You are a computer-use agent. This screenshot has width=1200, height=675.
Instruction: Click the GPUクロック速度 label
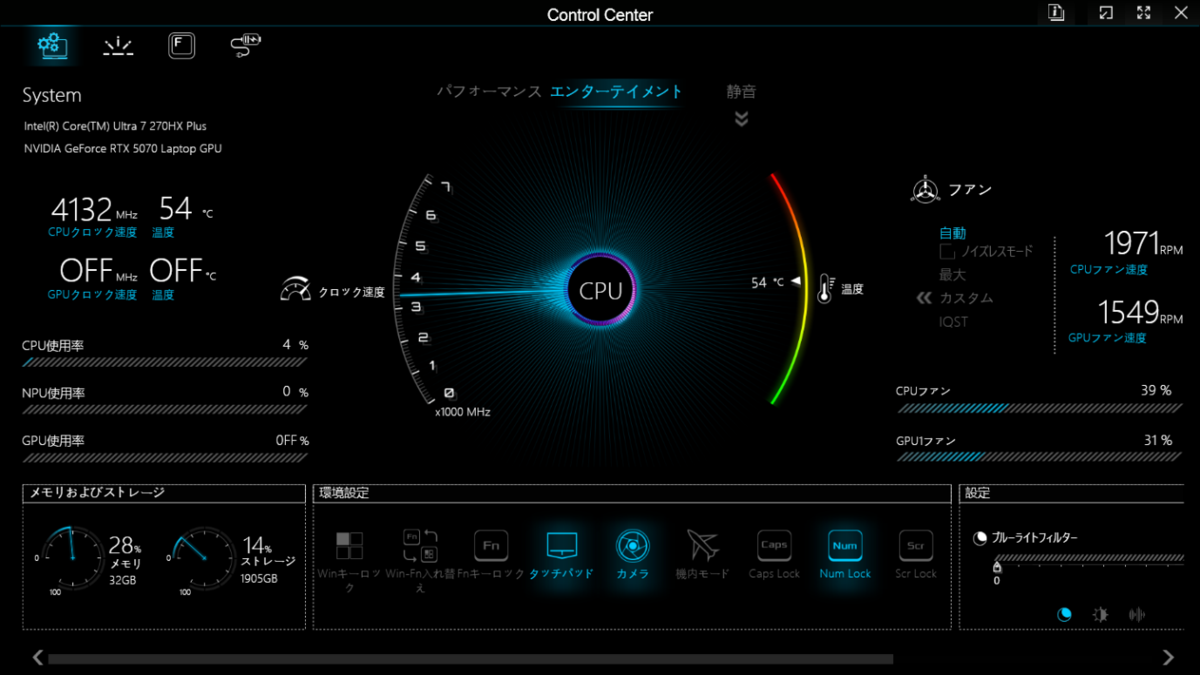(92, 295)
